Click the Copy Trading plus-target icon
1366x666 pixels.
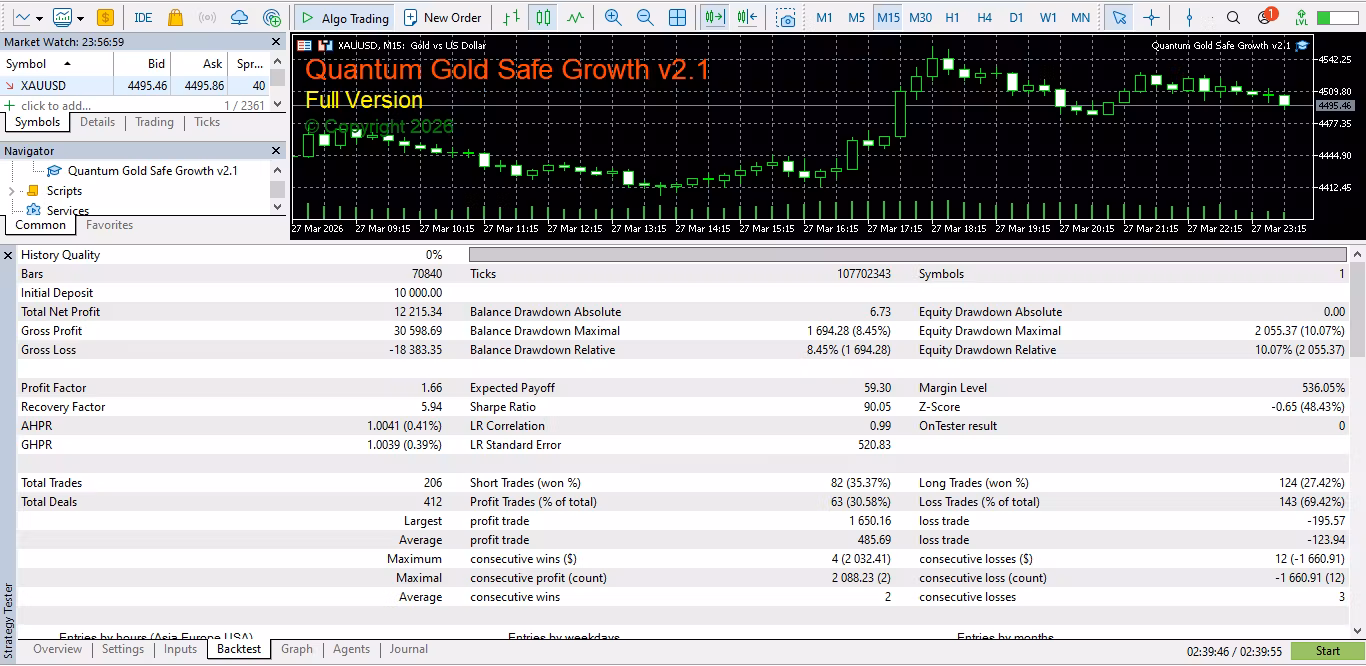tap(271, 18)
